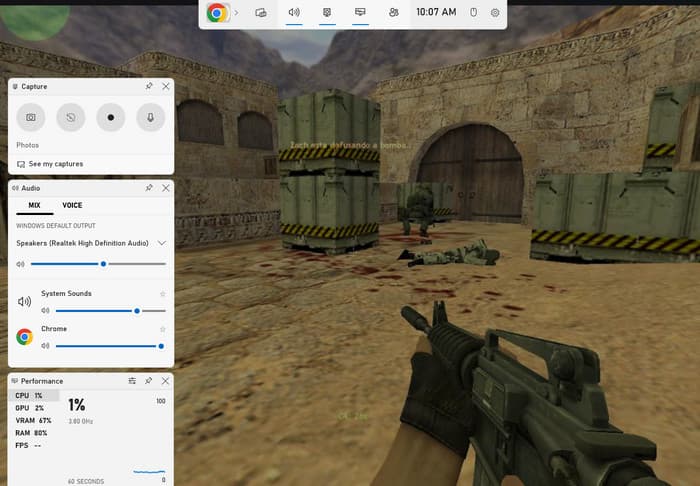Screen dimensions: 700x486
Task: Click the Chrome app icon in Game Bar
Action: tap(217, 13)
